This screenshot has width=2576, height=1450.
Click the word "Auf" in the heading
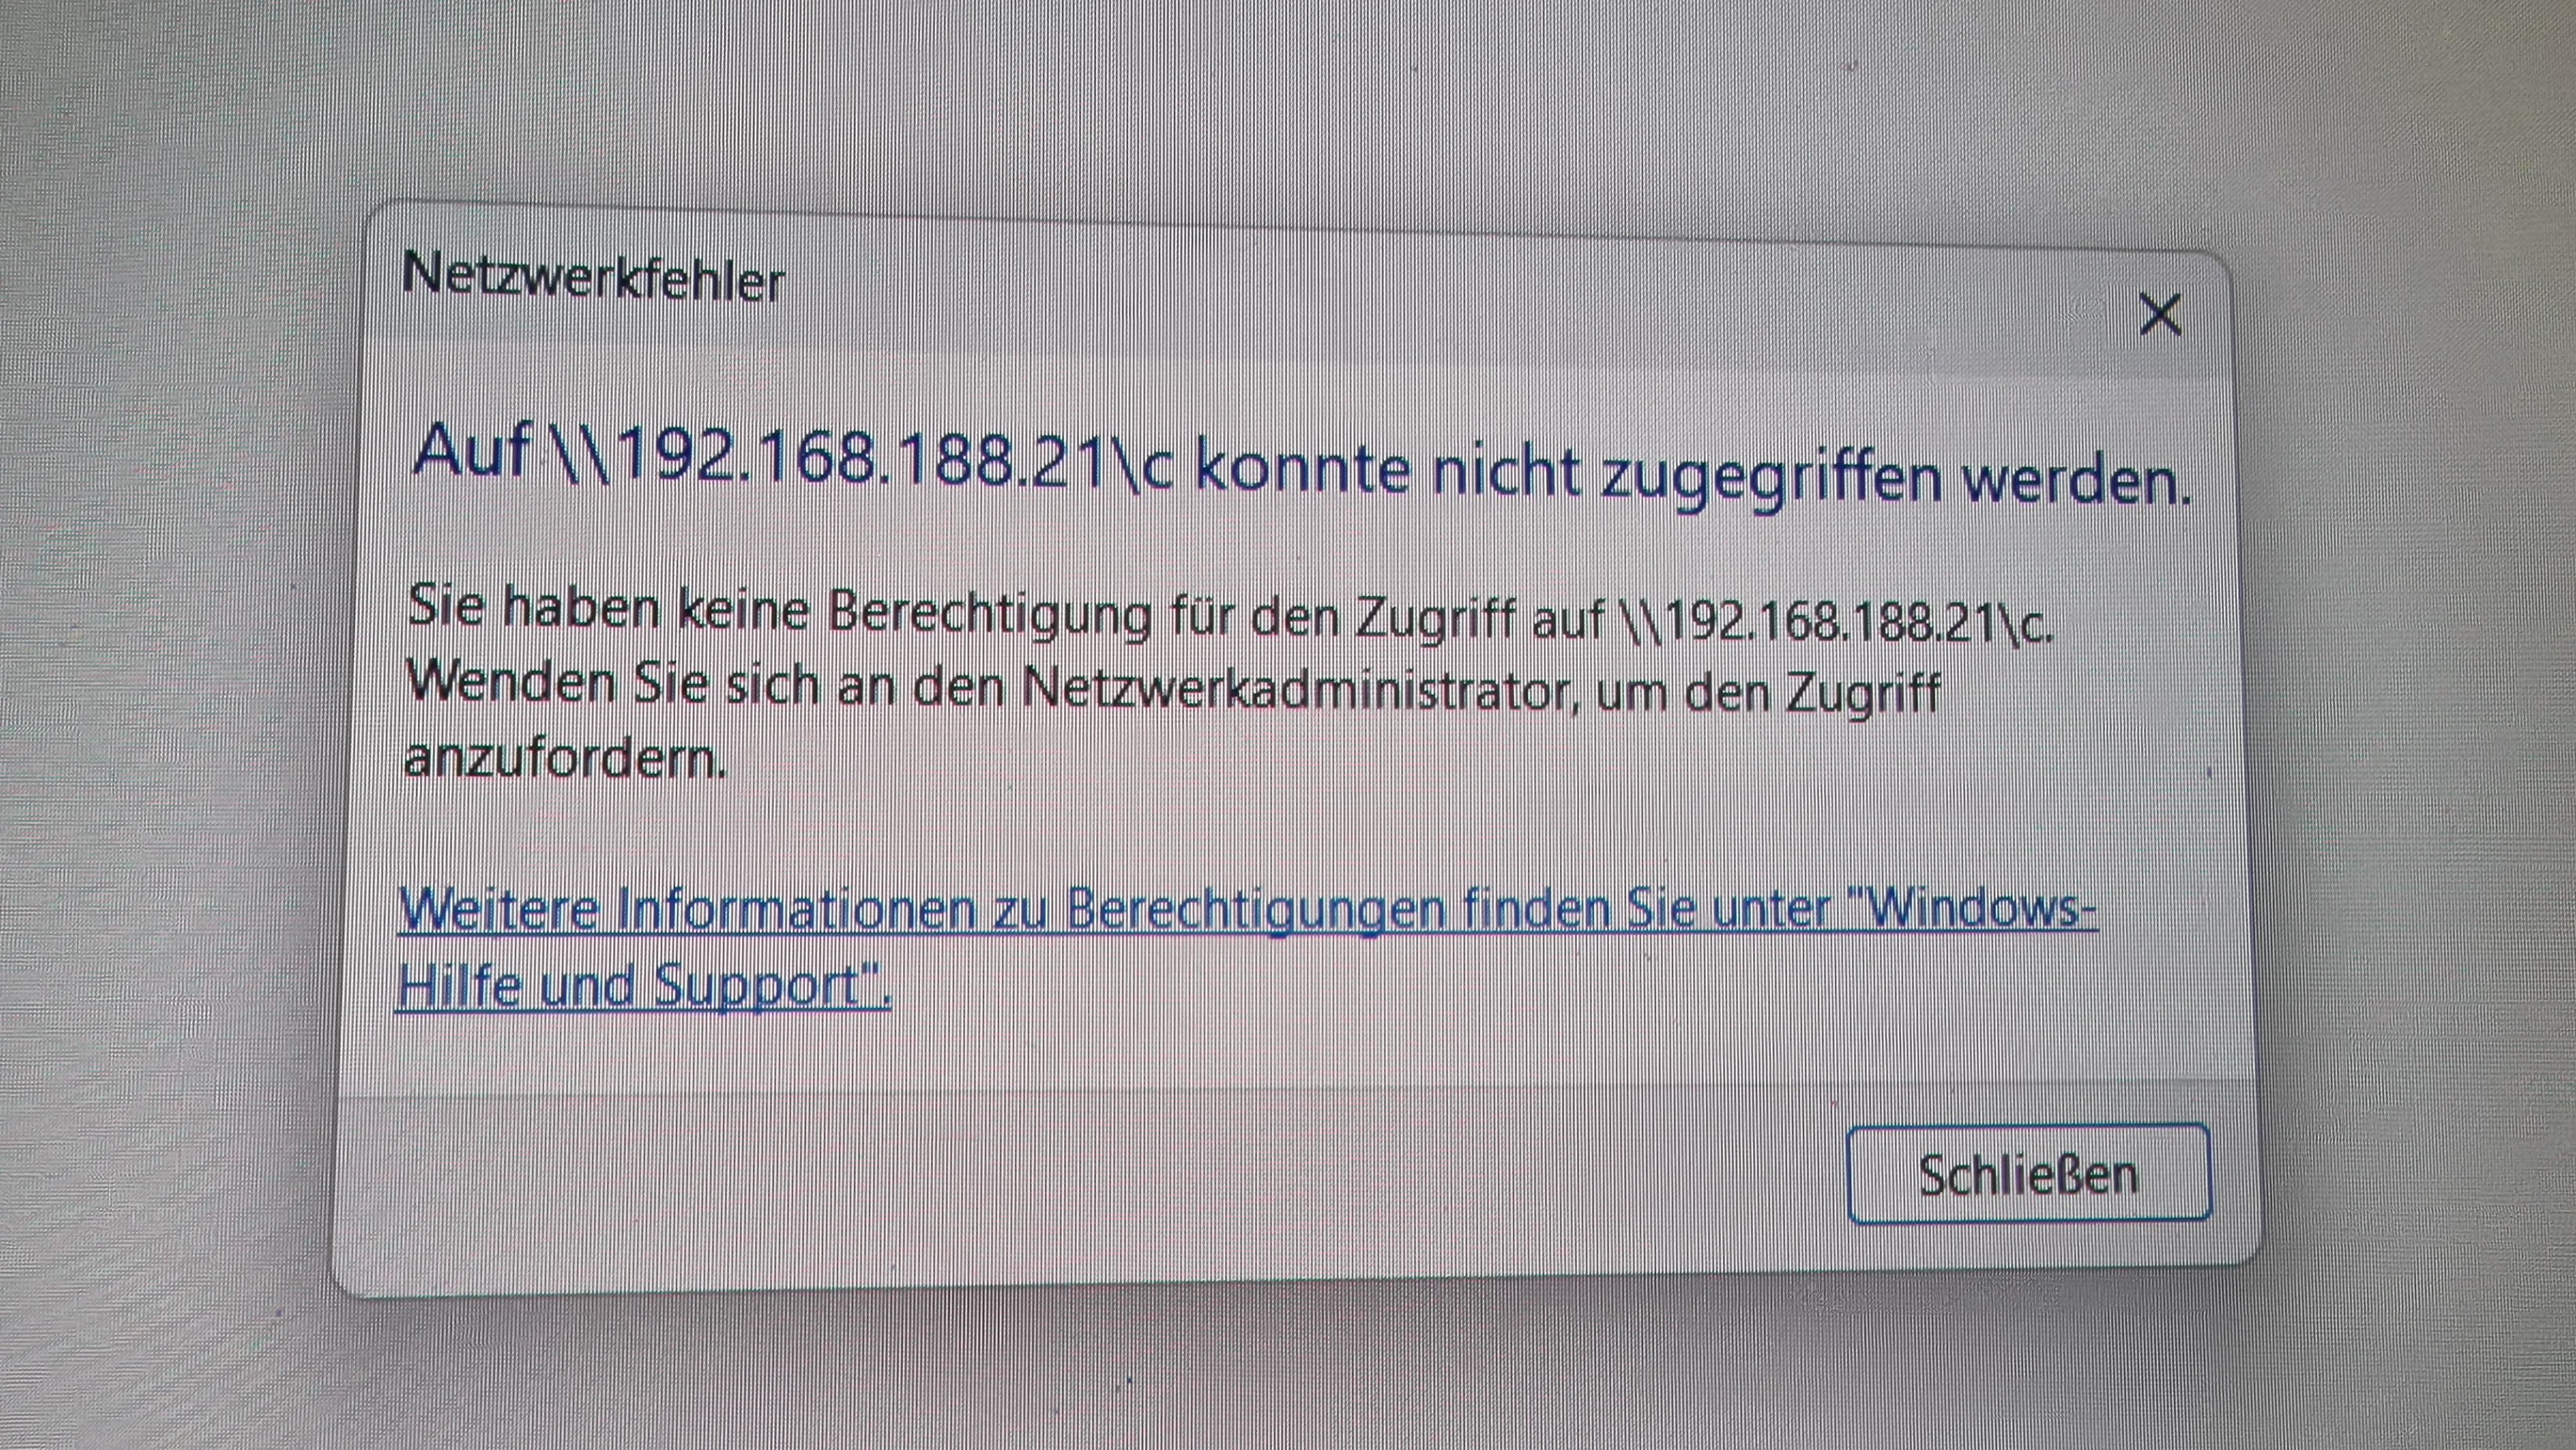click(471, 452)
